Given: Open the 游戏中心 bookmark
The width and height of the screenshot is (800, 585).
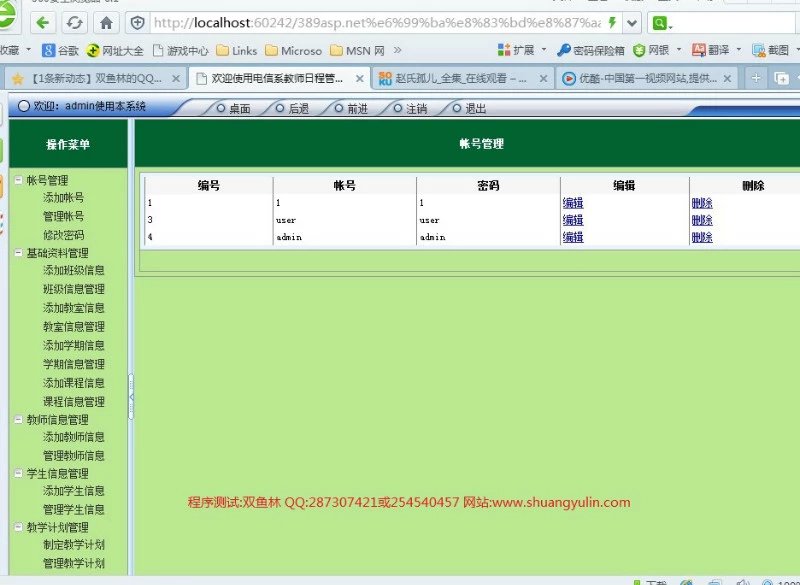Looking at the screenshot, I should point(181,50).
